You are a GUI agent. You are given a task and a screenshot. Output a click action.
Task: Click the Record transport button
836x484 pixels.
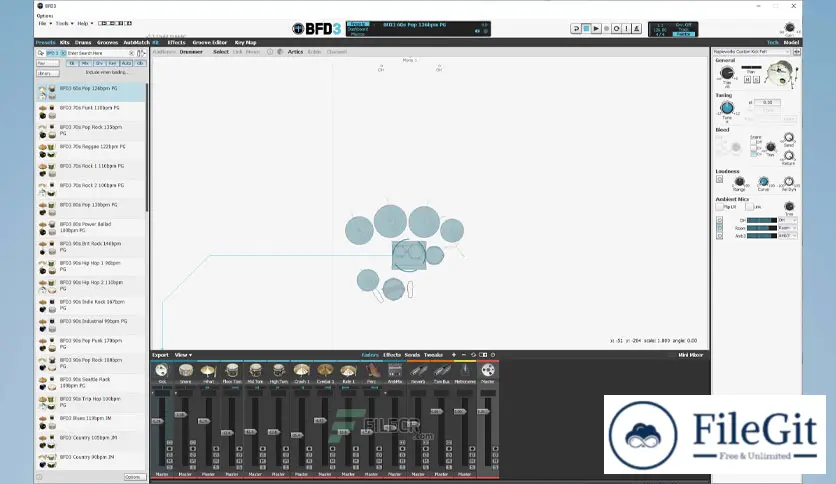[606, 29]
